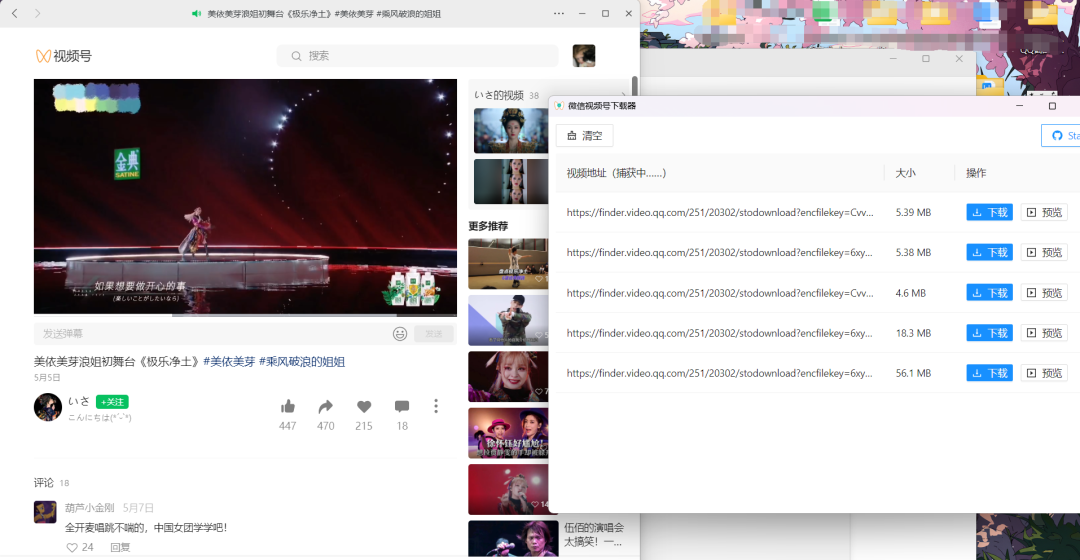This screenshot has width=1080, height=560.
Task: Click the video URL in the 18.3 MB row
Action: pyautogui.click(x=719, y=333)
